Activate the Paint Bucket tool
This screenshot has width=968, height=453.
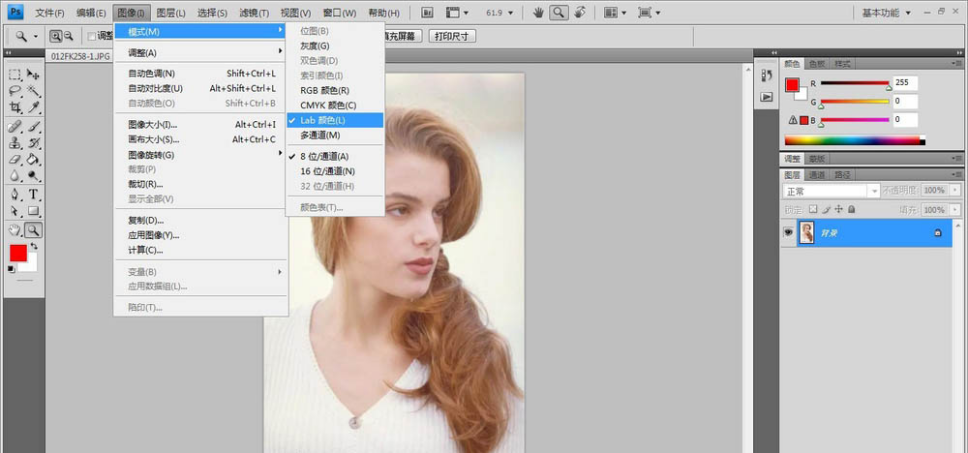coord(33,159)
